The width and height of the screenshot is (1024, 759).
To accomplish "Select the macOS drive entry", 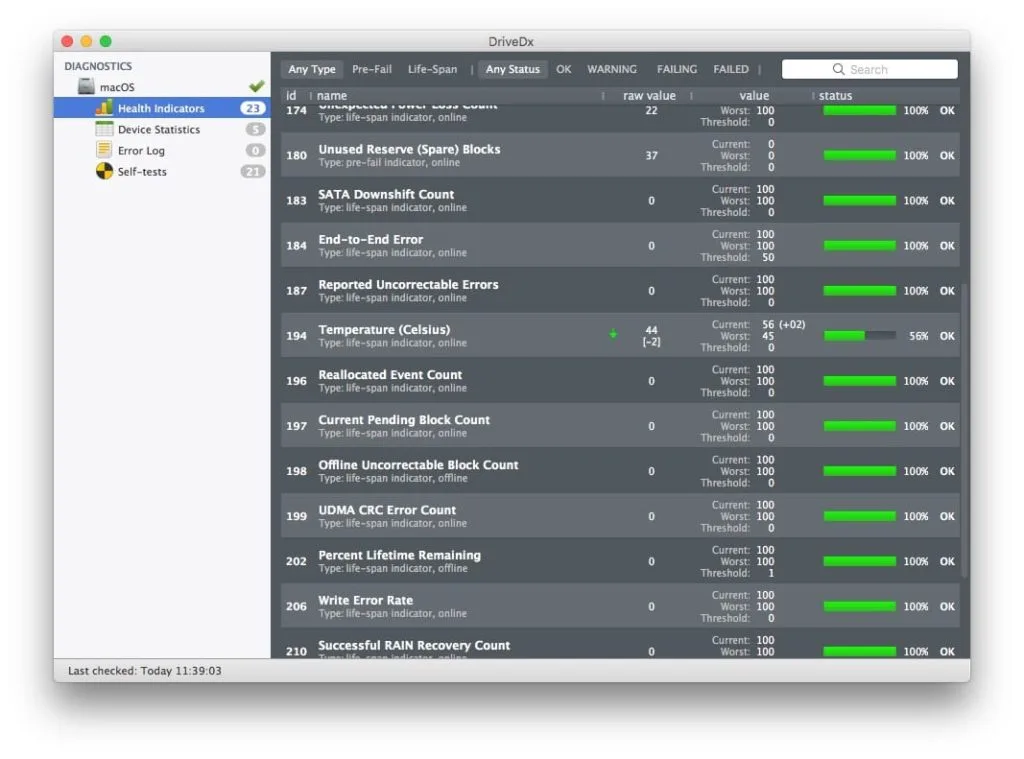I will click(162, 86).
